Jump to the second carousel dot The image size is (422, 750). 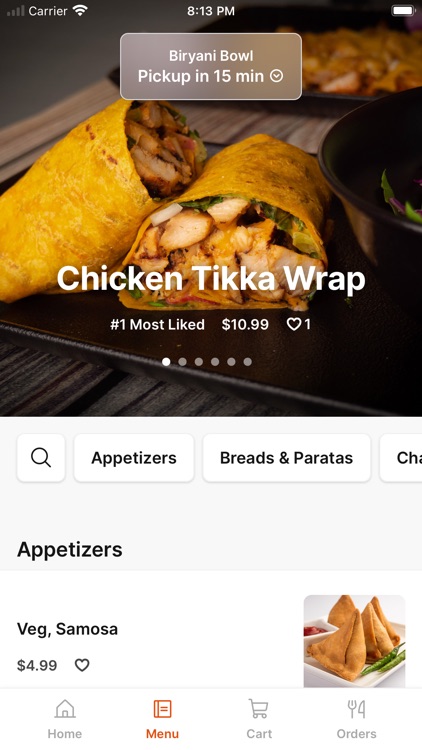(x=182, y=362)
